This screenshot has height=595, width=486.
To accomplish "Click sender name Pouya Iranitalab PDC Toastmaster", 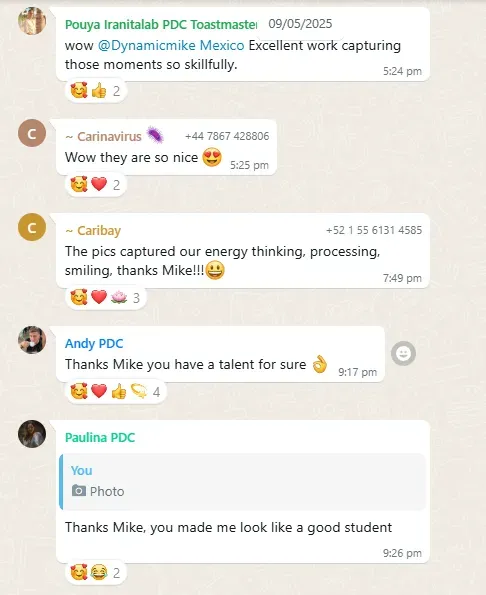I will point(161,25).
